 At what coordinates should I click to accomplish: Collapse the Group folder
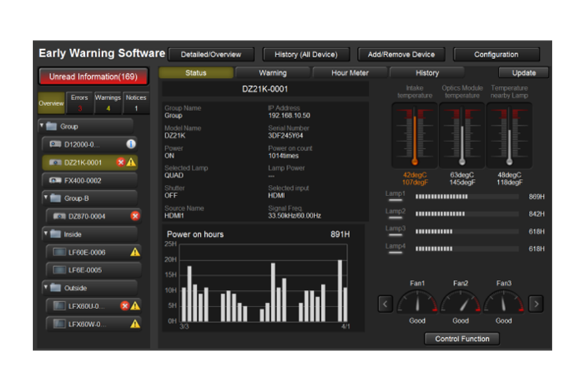42,126
